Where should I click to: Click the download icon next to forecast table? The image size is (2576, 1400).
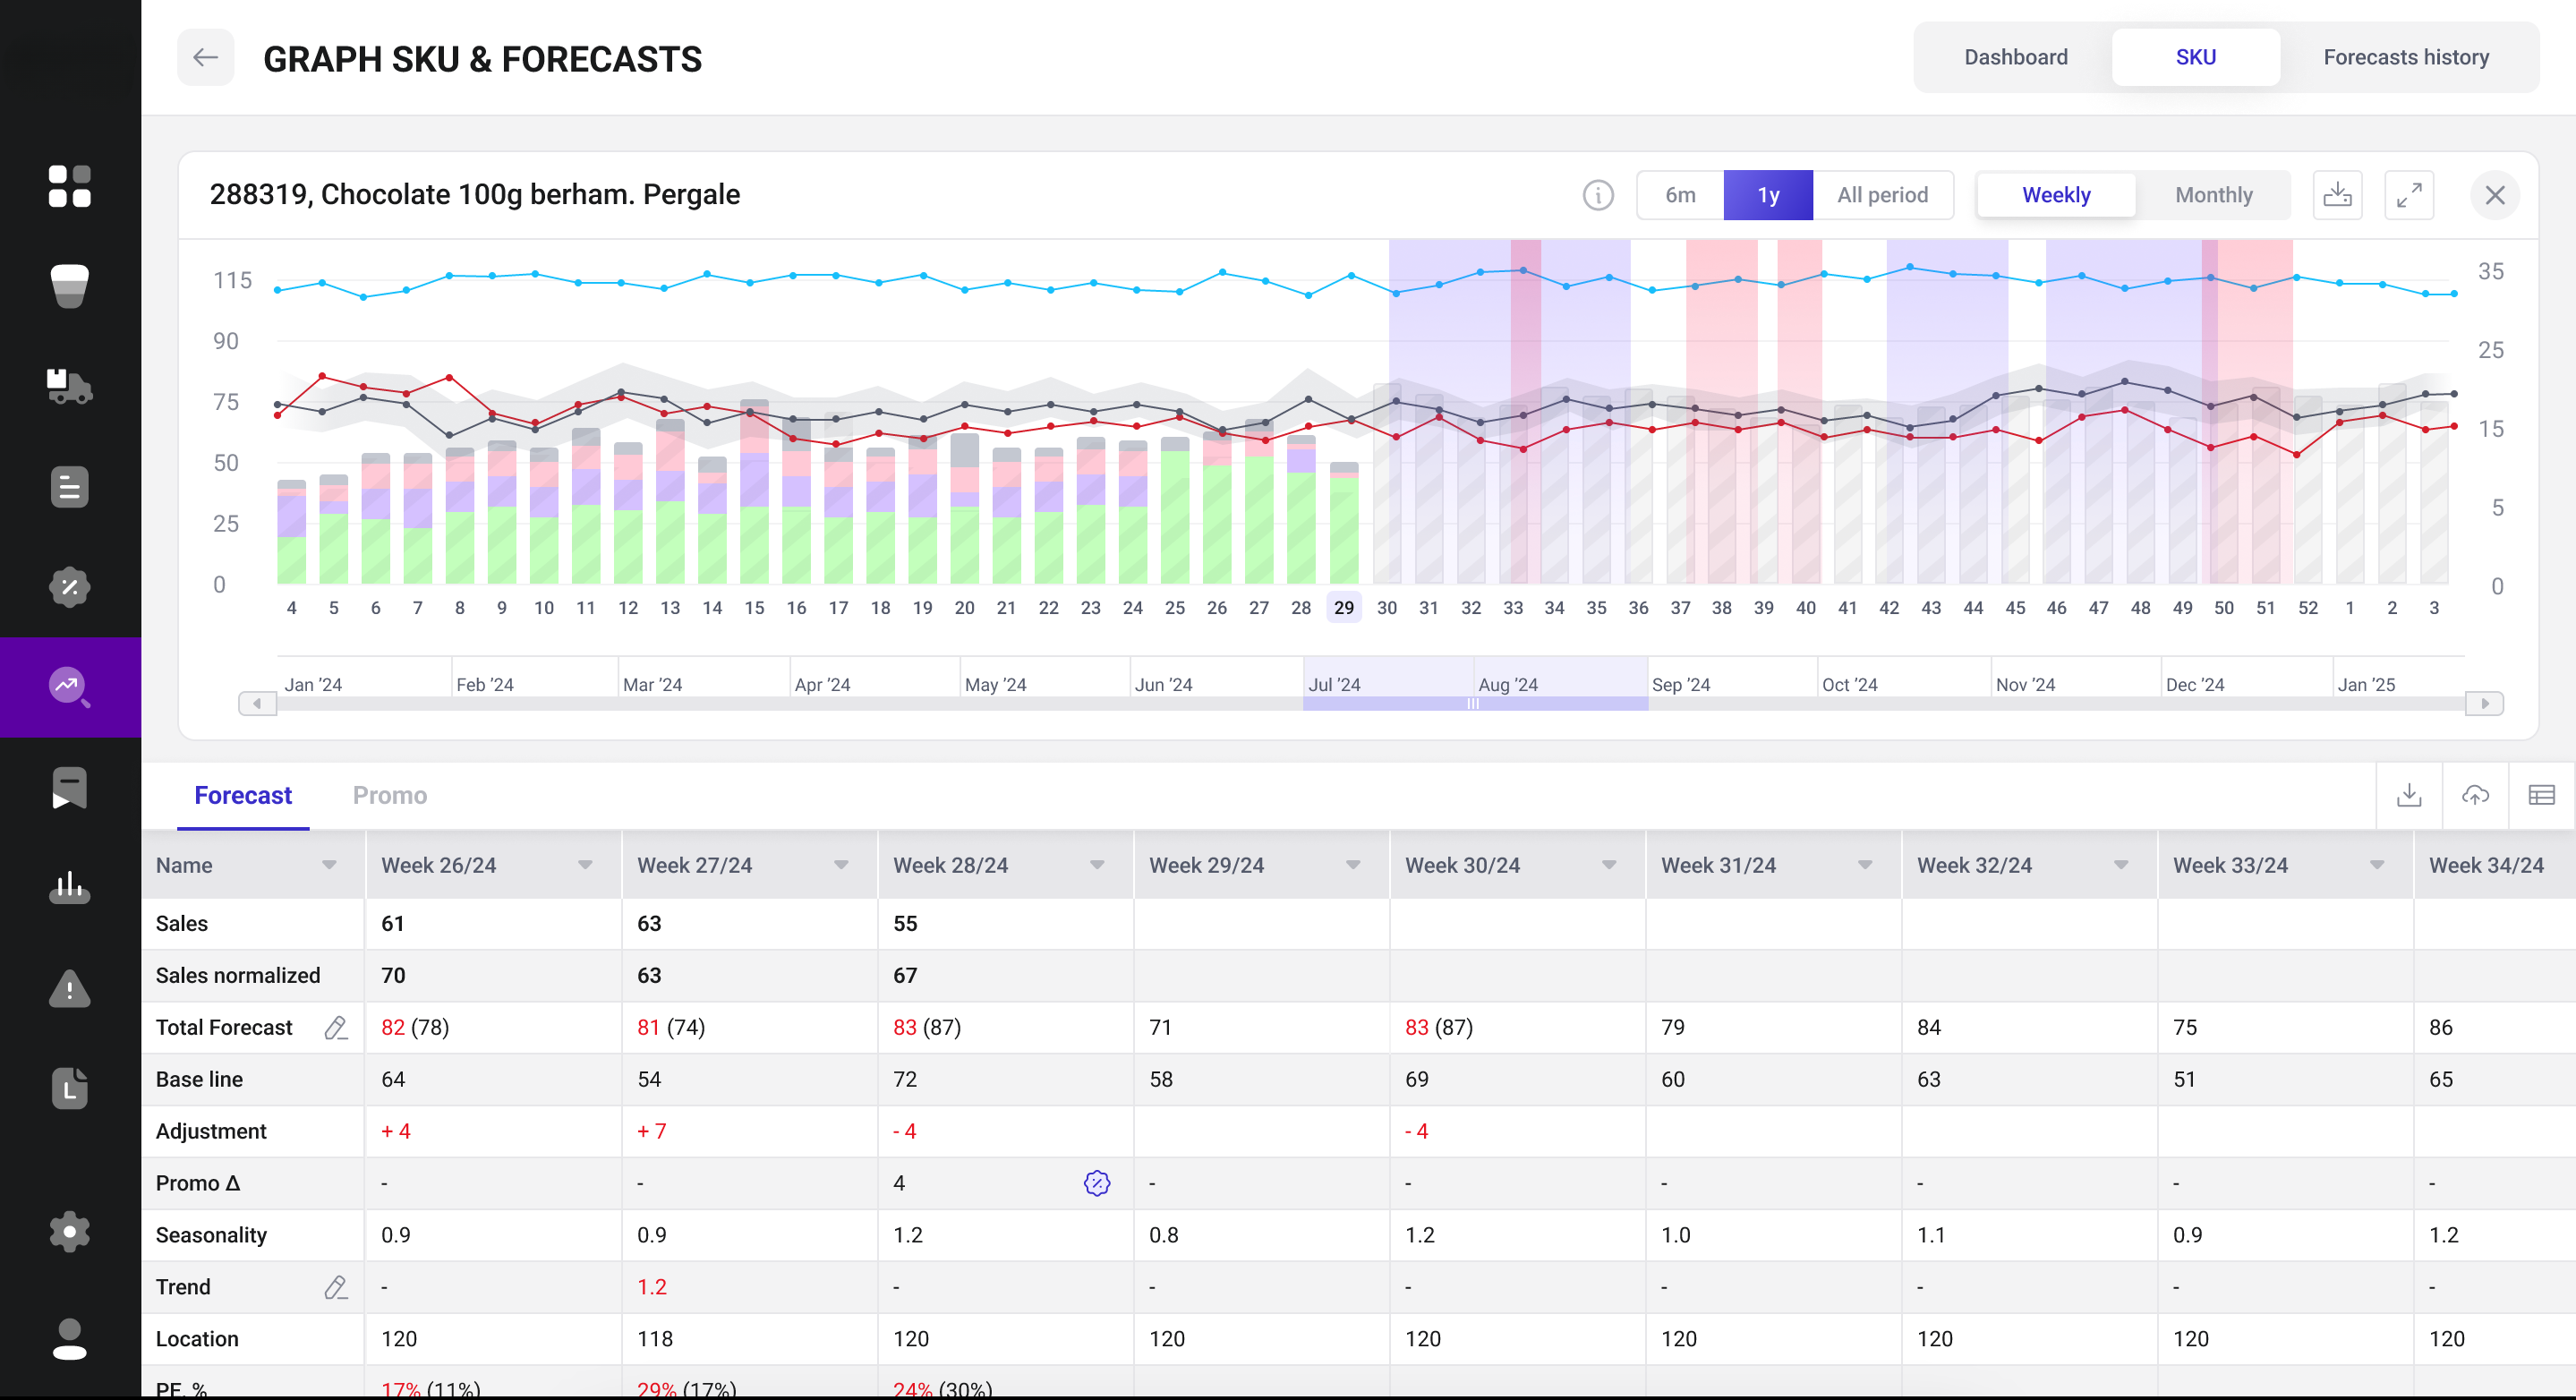(x=2409, y=795)
